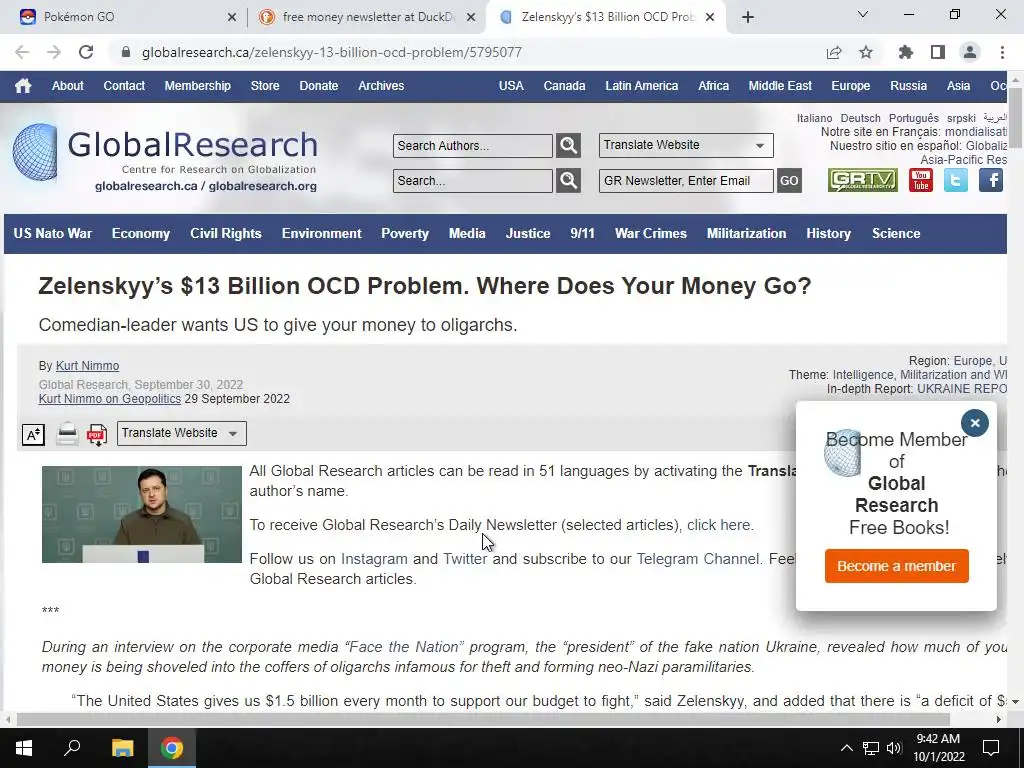Open the article Translate Website dropdown
The height and width of the screenshot is (768, 1024).
pos(182,434)
